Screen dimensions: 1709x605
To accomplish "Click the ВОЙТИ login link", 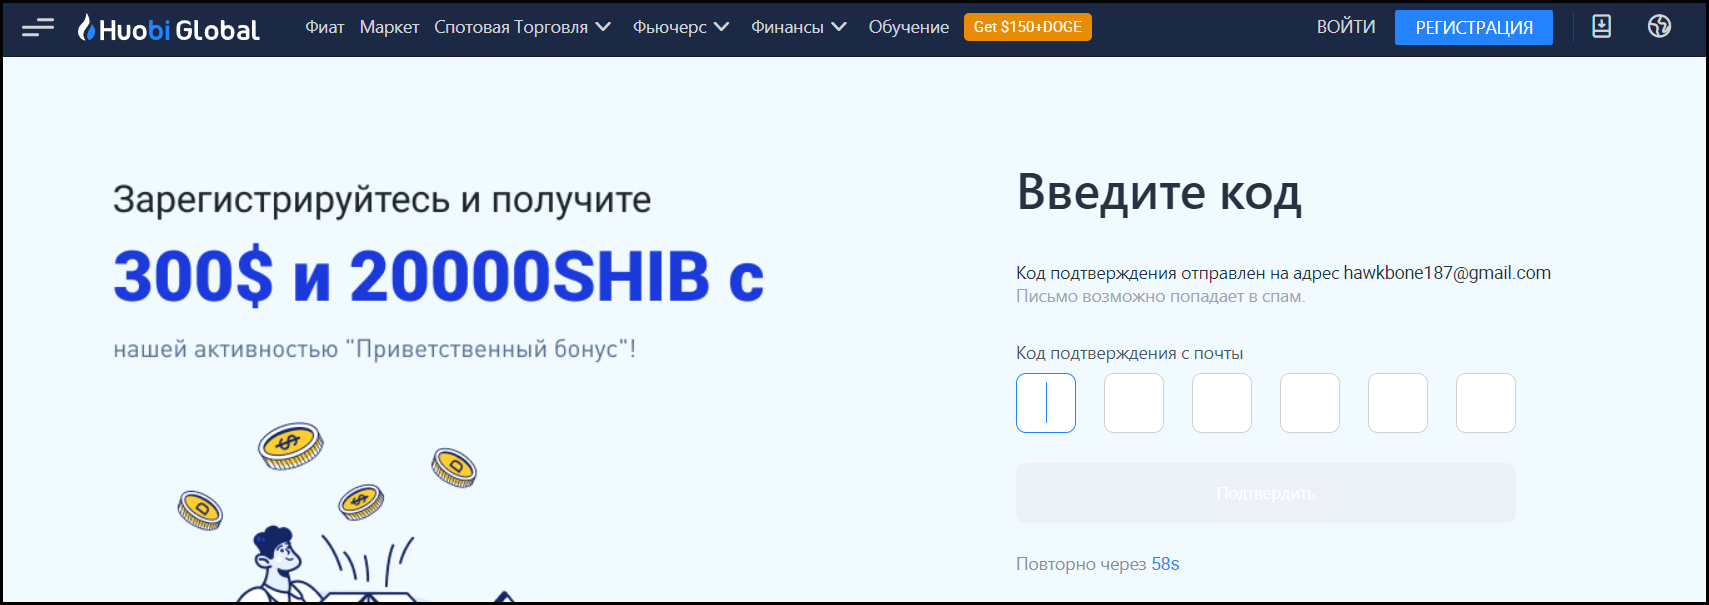I will click(x=1346, y=27).
